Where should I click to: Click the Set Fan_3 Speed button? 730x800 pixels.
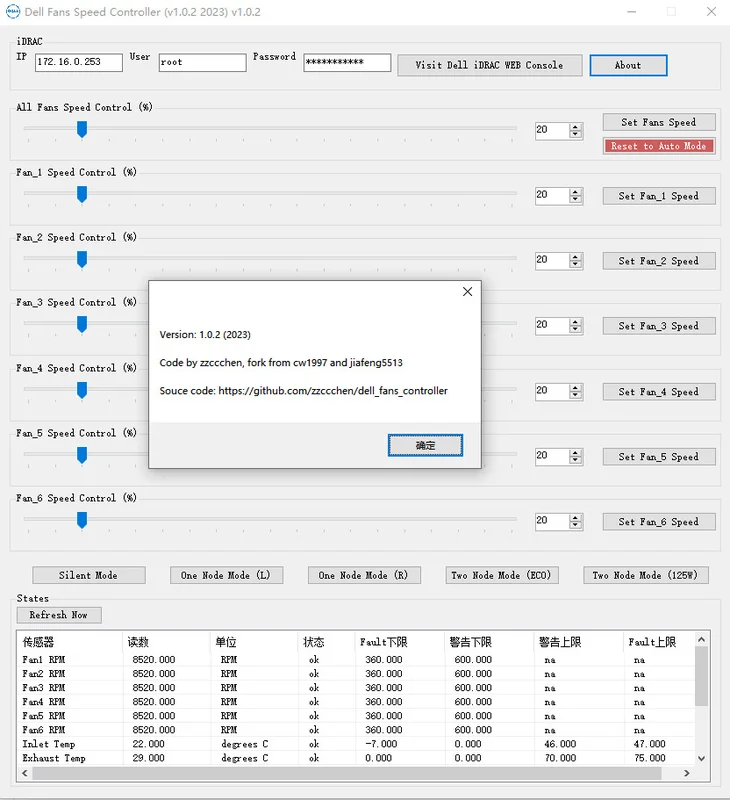coord(659,326)
